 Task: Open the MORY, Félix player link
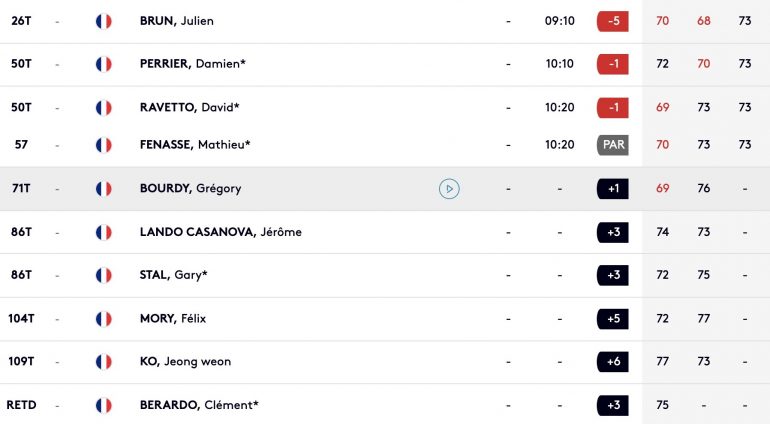173,318
